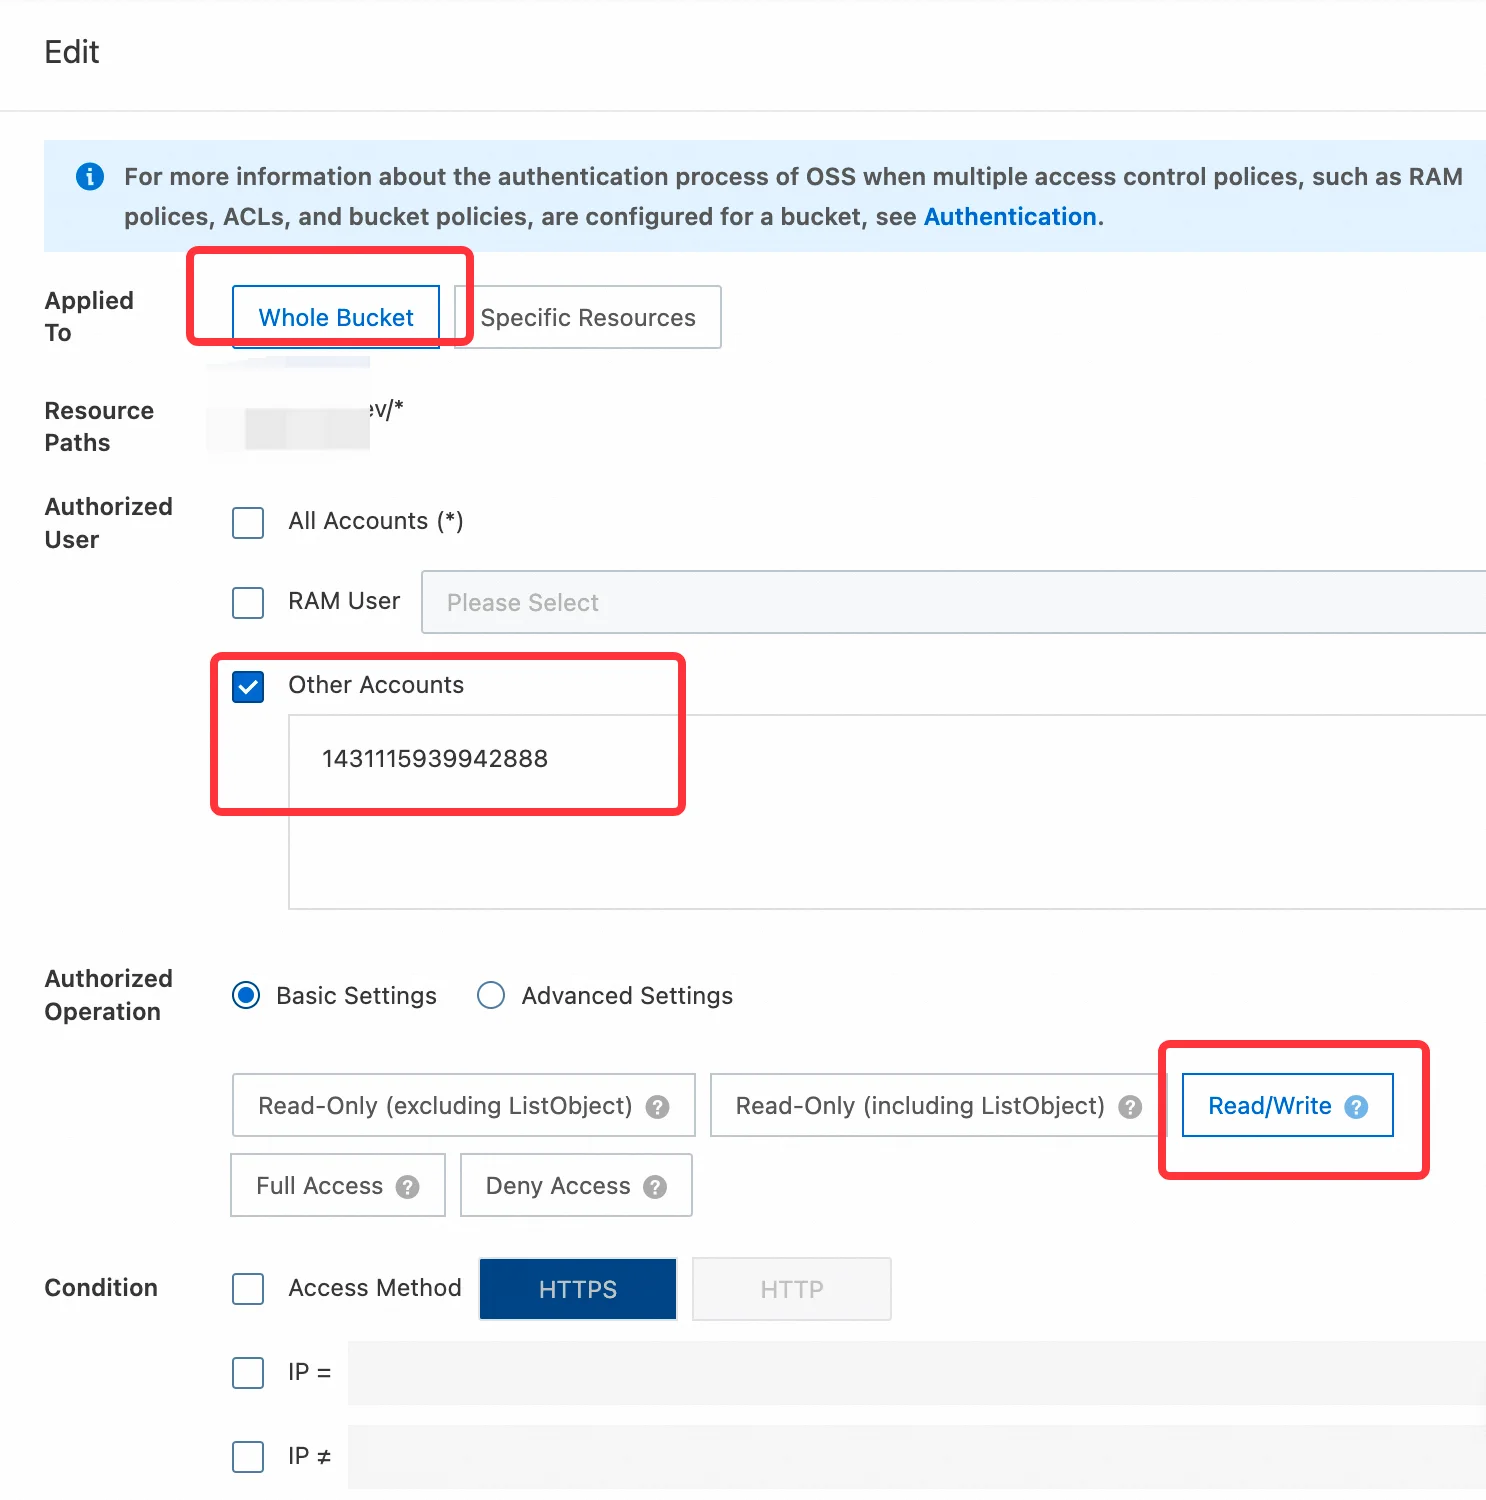Viewport: 1486px width, 1500px height.
Task: Click the Edit panel title
Action: tap(72, 52)
